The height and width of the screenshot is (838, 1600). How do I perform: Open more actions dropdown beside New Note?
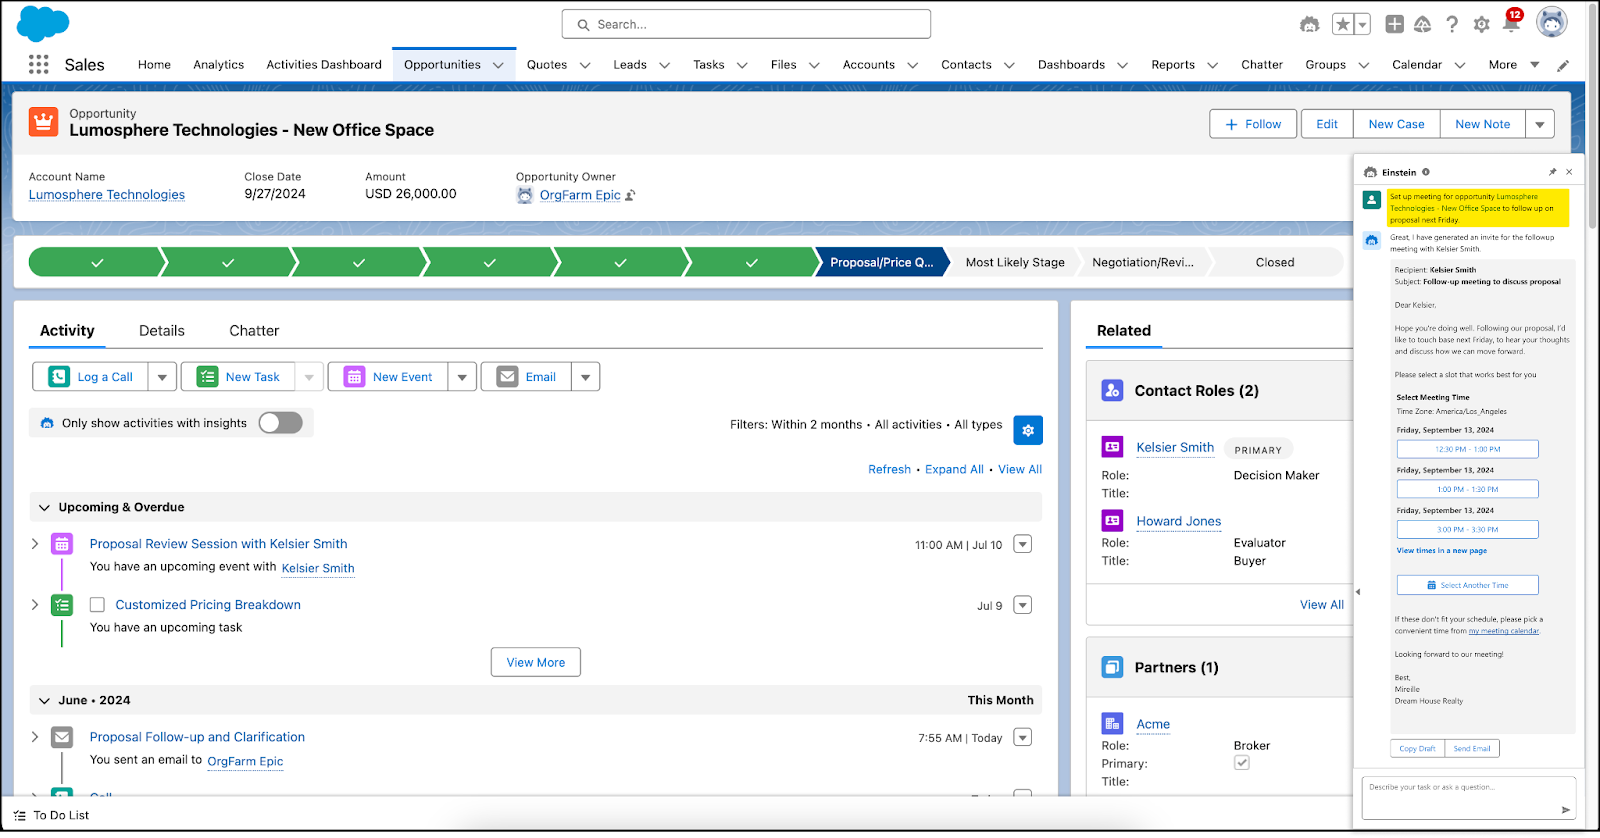1540,124
